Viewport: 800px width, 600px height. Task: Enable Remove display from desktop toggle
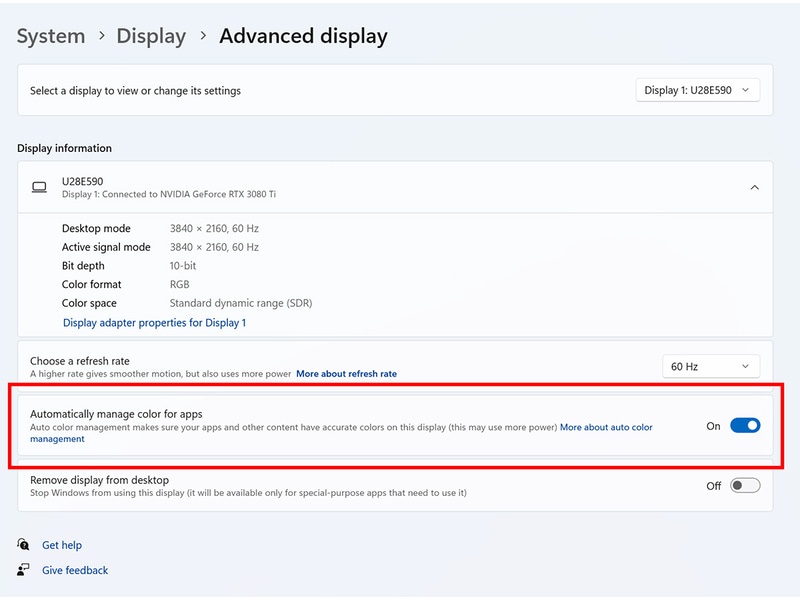745,486
